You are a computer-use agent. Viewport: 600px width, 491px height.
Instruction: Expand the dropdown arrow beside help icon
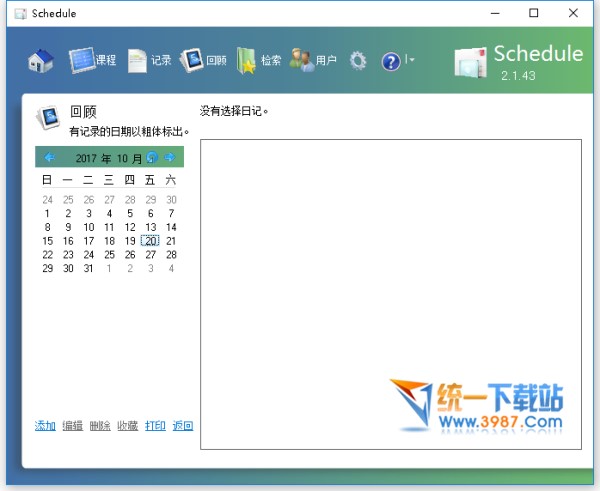click(410, 61)
